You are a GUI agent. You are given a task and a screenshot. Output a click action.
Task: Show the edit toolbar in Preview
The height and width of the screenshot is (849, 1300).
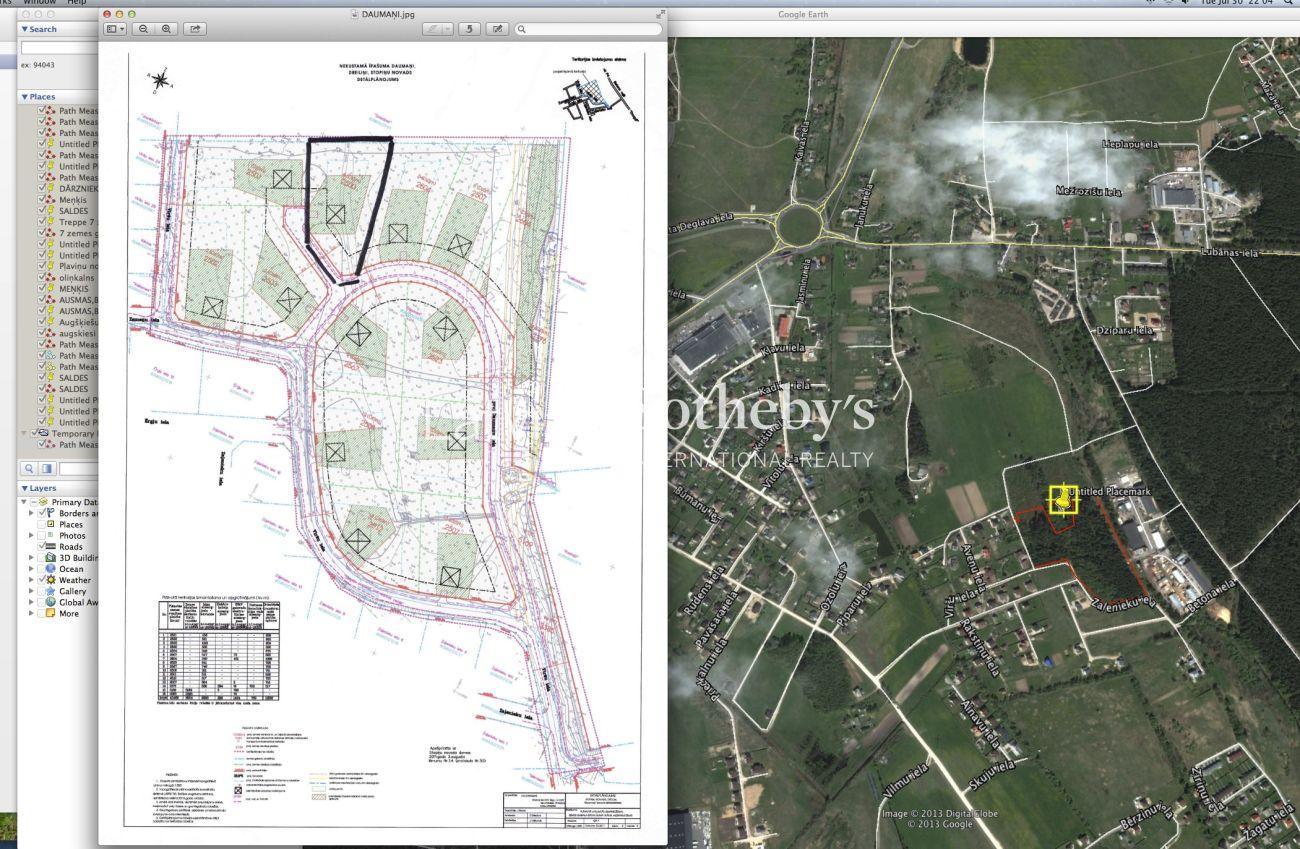pos(496,30)
